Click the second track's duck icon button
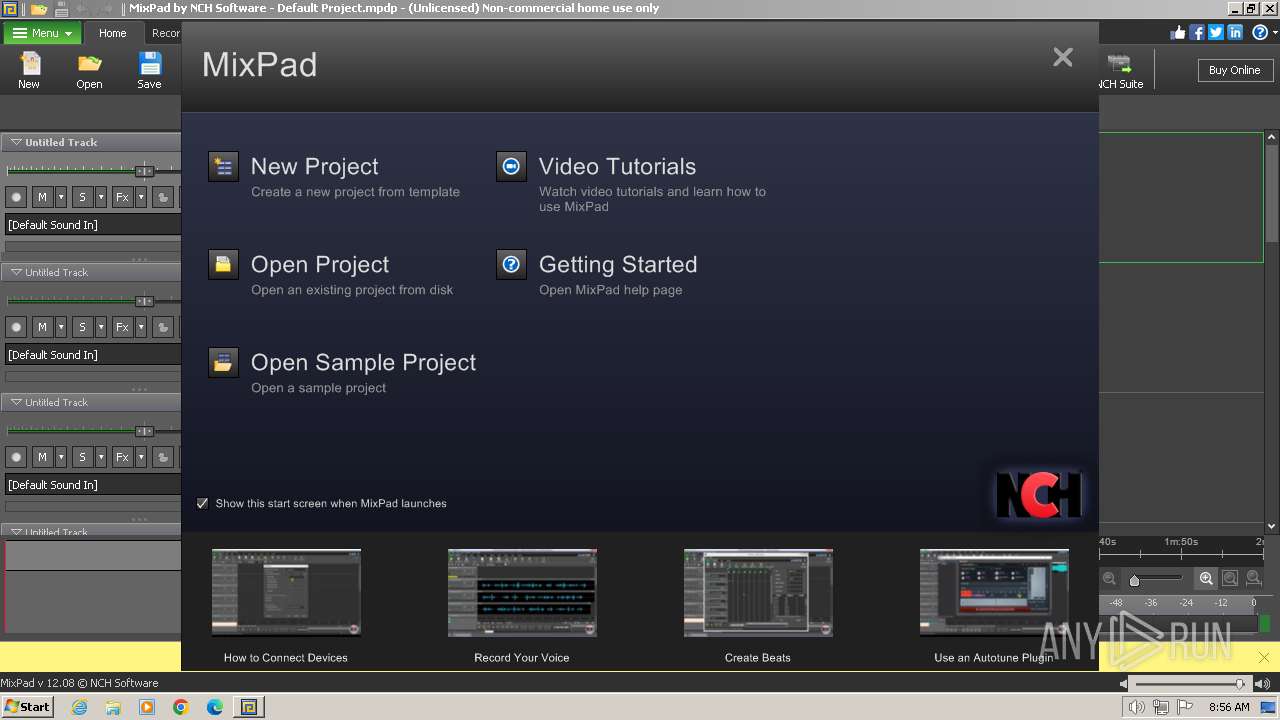This screenshot has height=720, width=1280. 163,327
